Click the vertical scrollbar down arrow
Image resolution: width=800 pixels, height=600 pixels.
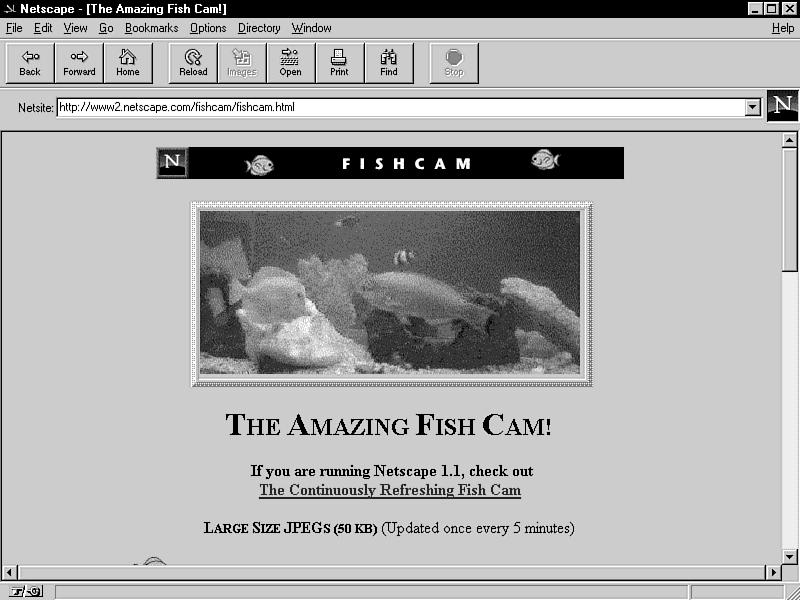pos(789,556)
